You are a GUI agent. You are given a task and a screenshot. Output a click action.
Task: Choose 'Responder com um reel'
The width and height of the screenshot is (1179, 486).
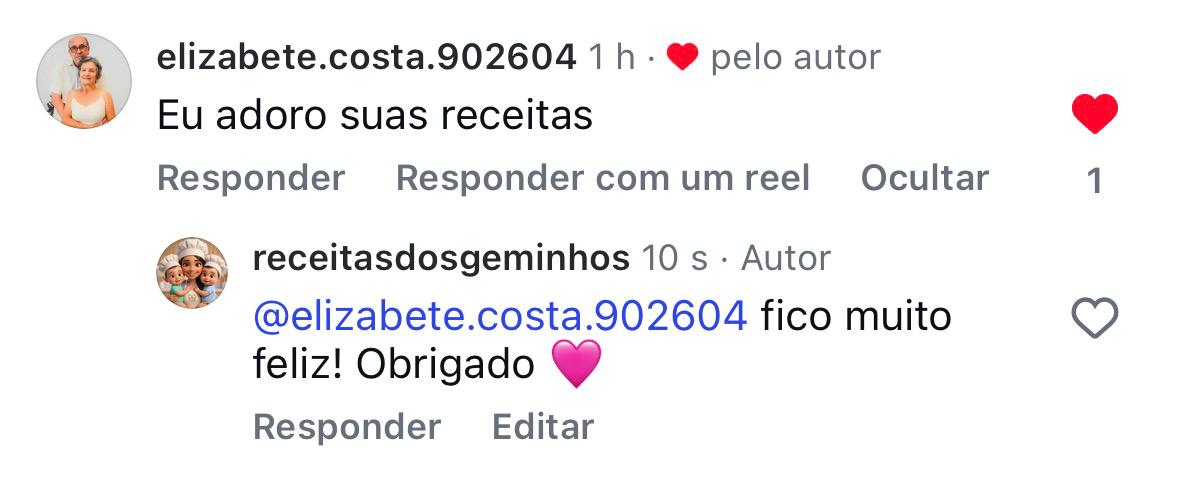(x=602, y=179)
